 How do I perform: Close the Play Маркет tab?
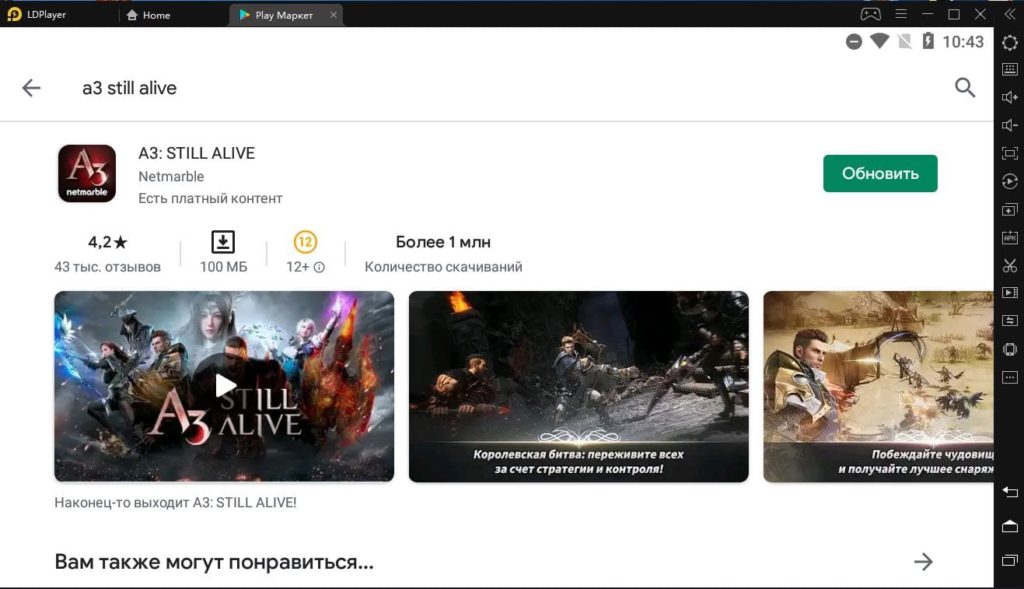333,14
